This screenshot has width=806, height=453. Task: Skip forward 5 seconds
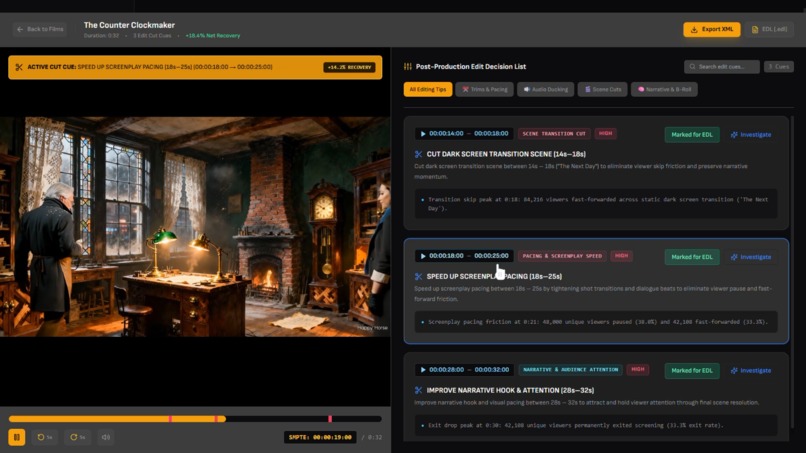coord(78,437)
